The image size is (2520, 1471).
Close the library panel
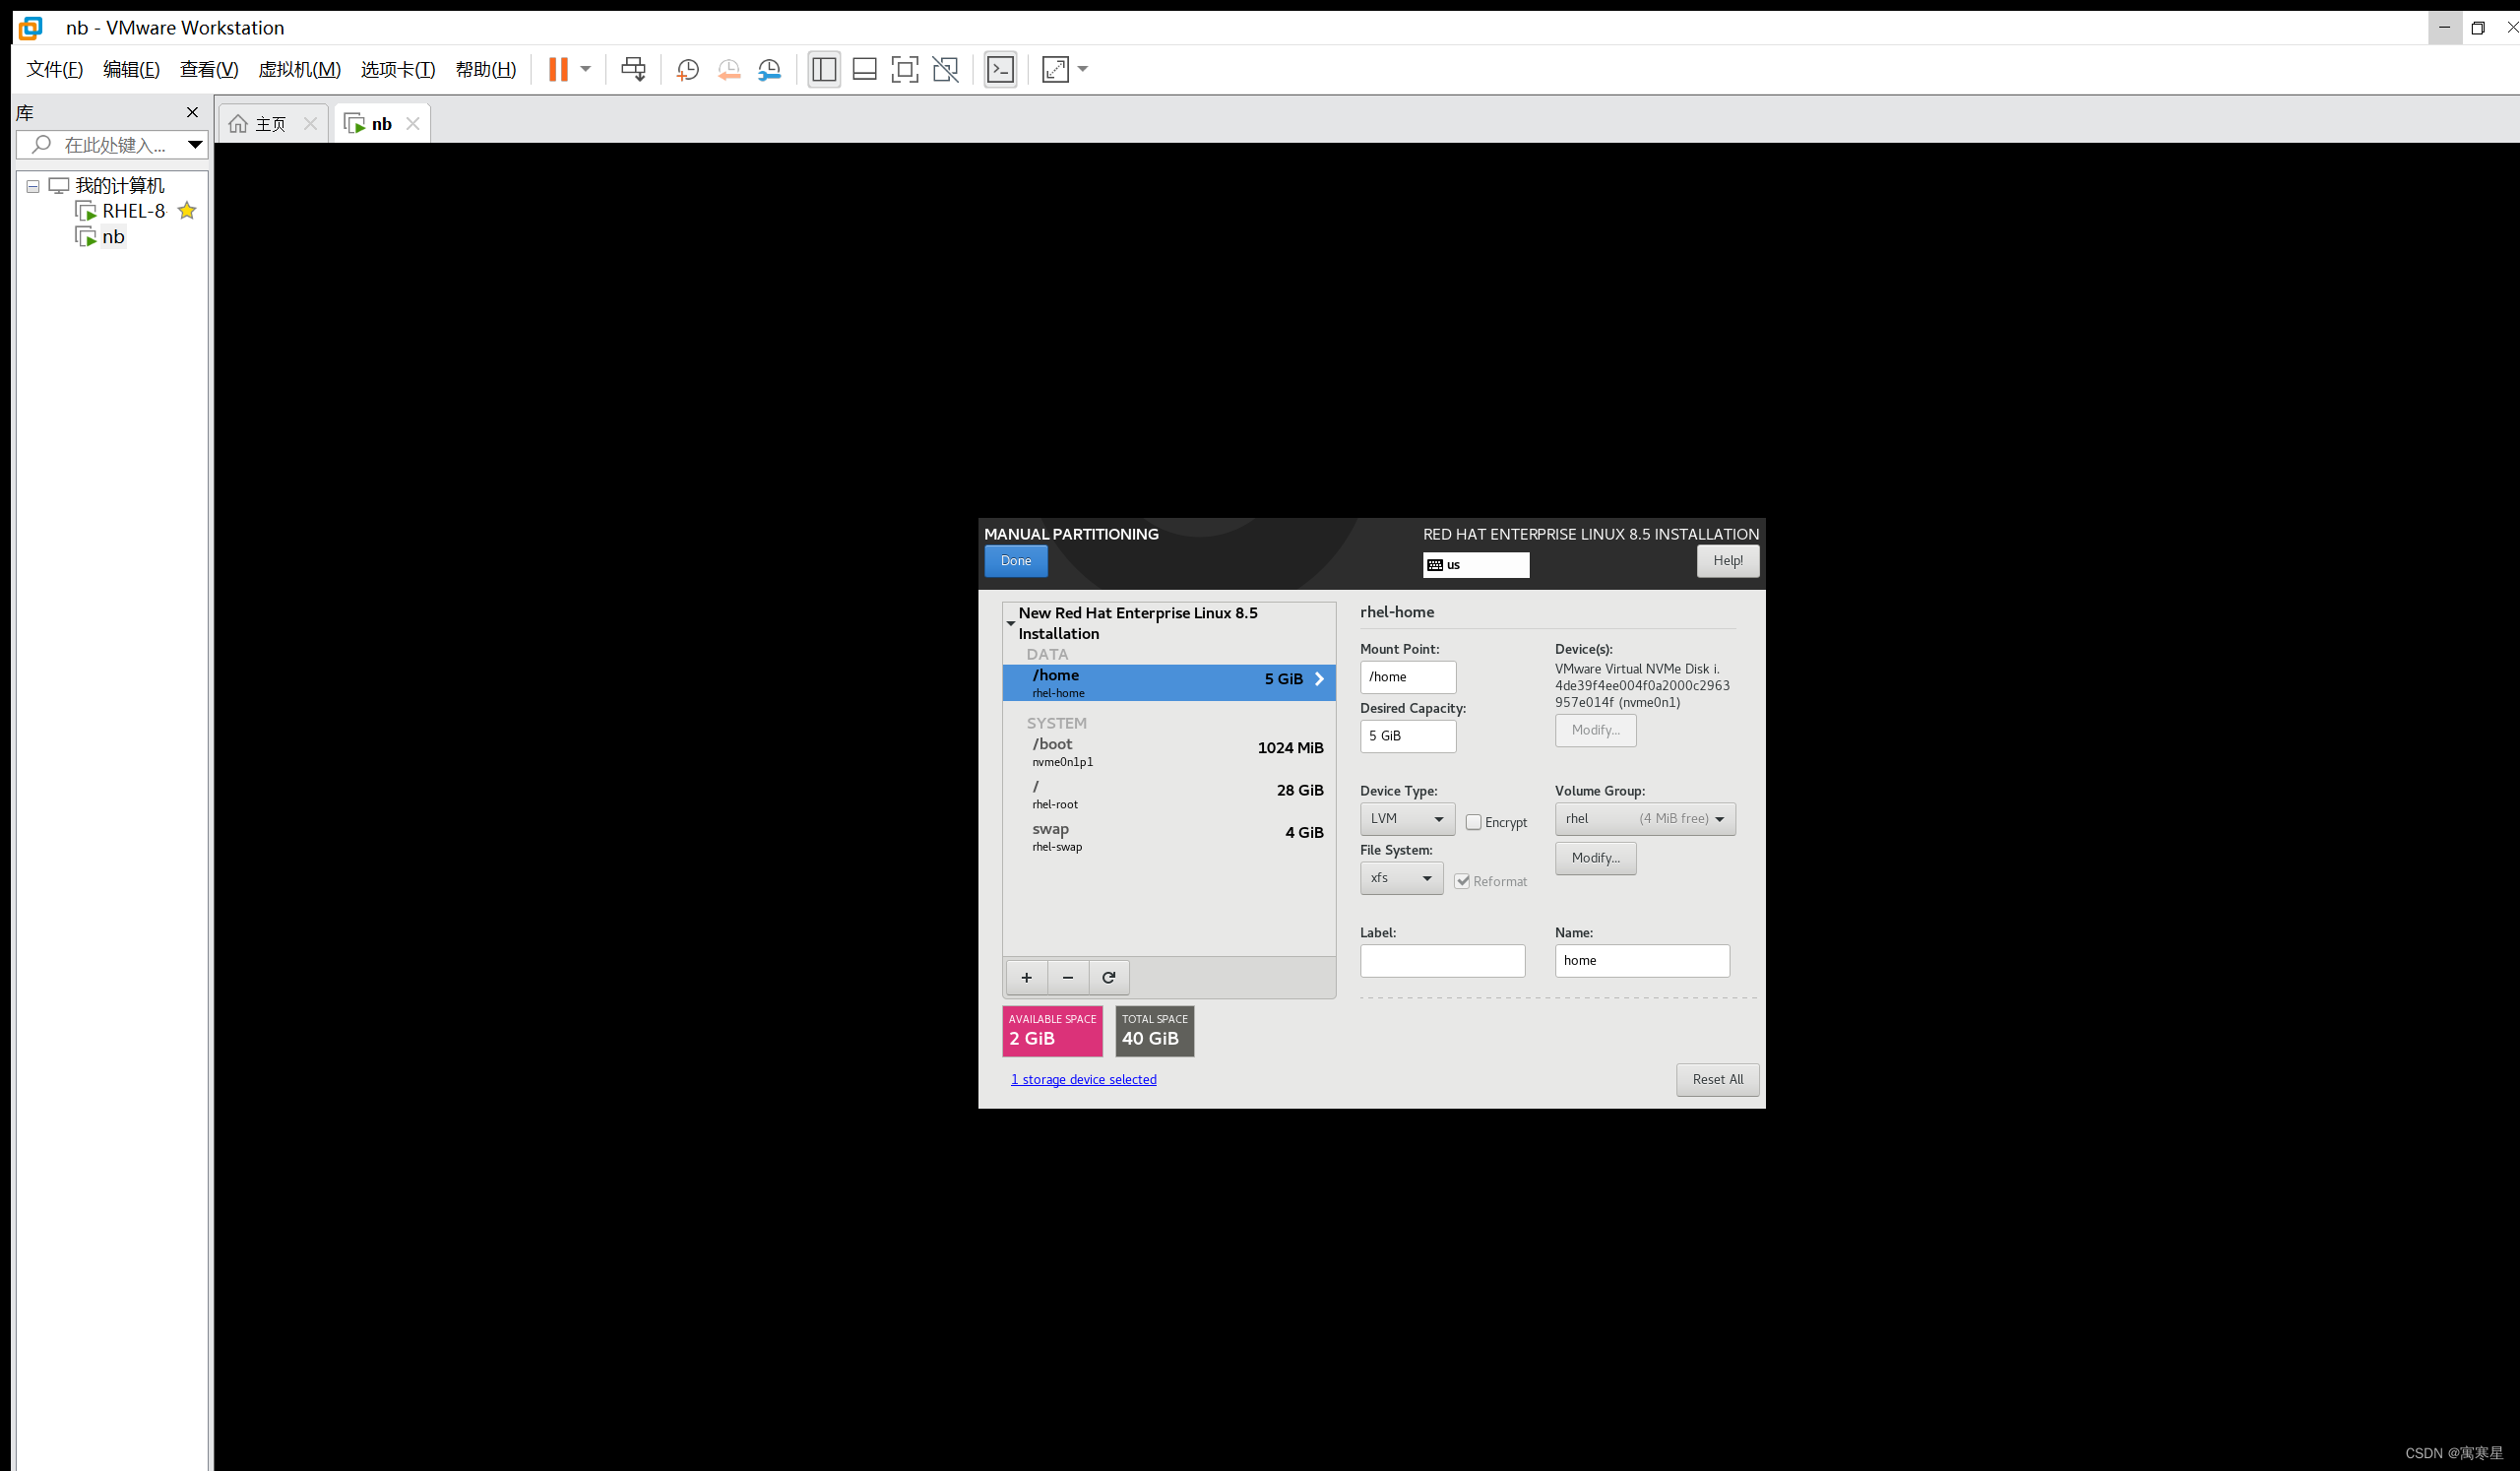(x=192, y=112)
